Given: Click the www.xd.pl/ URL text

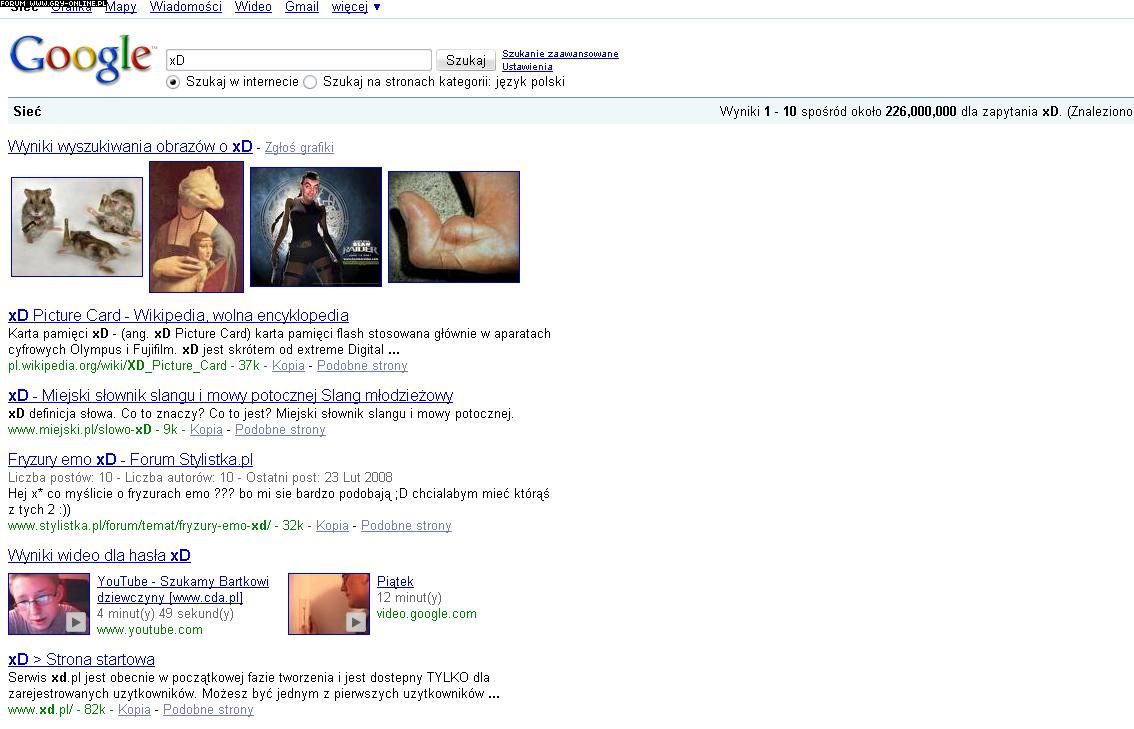Looking at the screenshot, I should pos(40,710).
